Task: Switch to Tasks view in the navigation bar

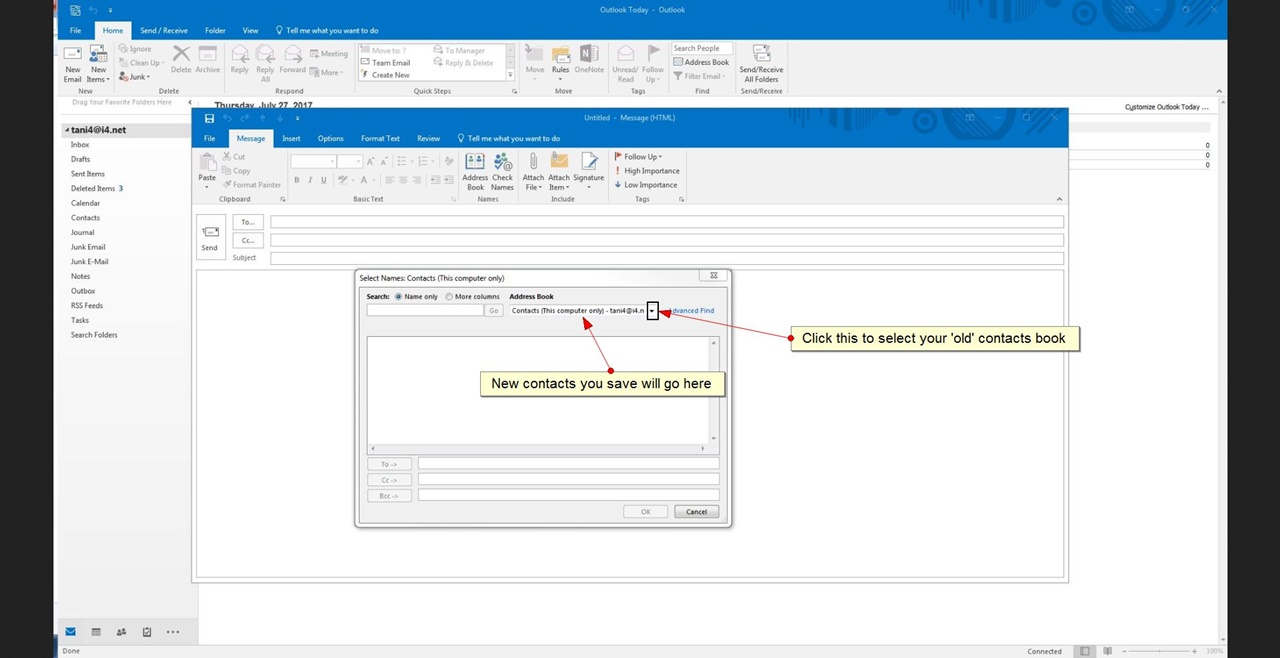Action: tap(147, 632)
